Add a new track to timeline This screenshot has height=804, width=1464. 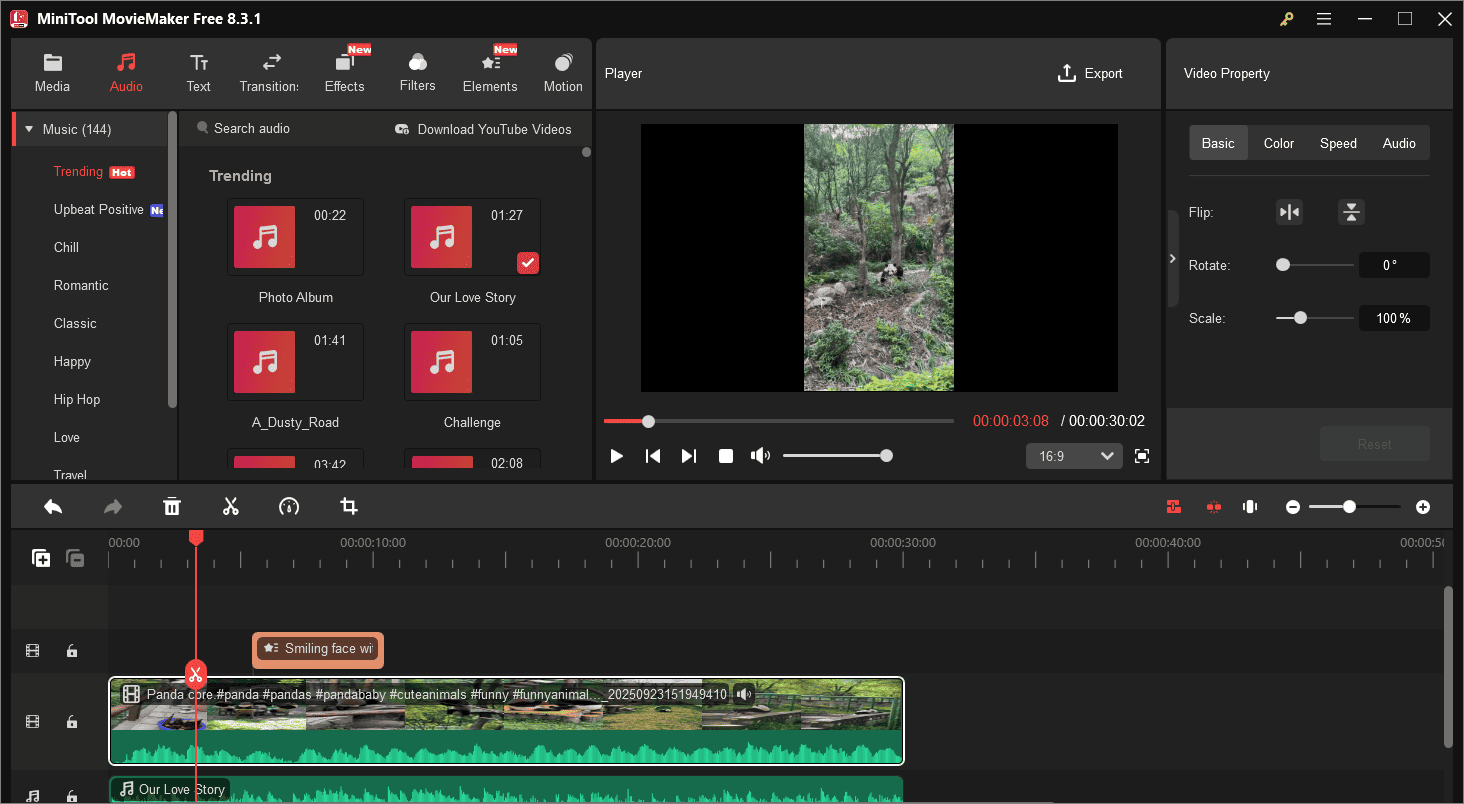(x=41, y=558)
